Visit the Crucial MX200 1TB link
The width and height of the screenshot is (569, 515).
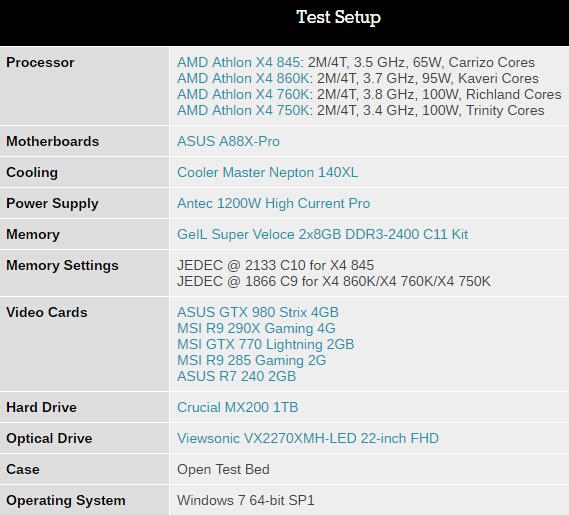click(x=238, y=407)
